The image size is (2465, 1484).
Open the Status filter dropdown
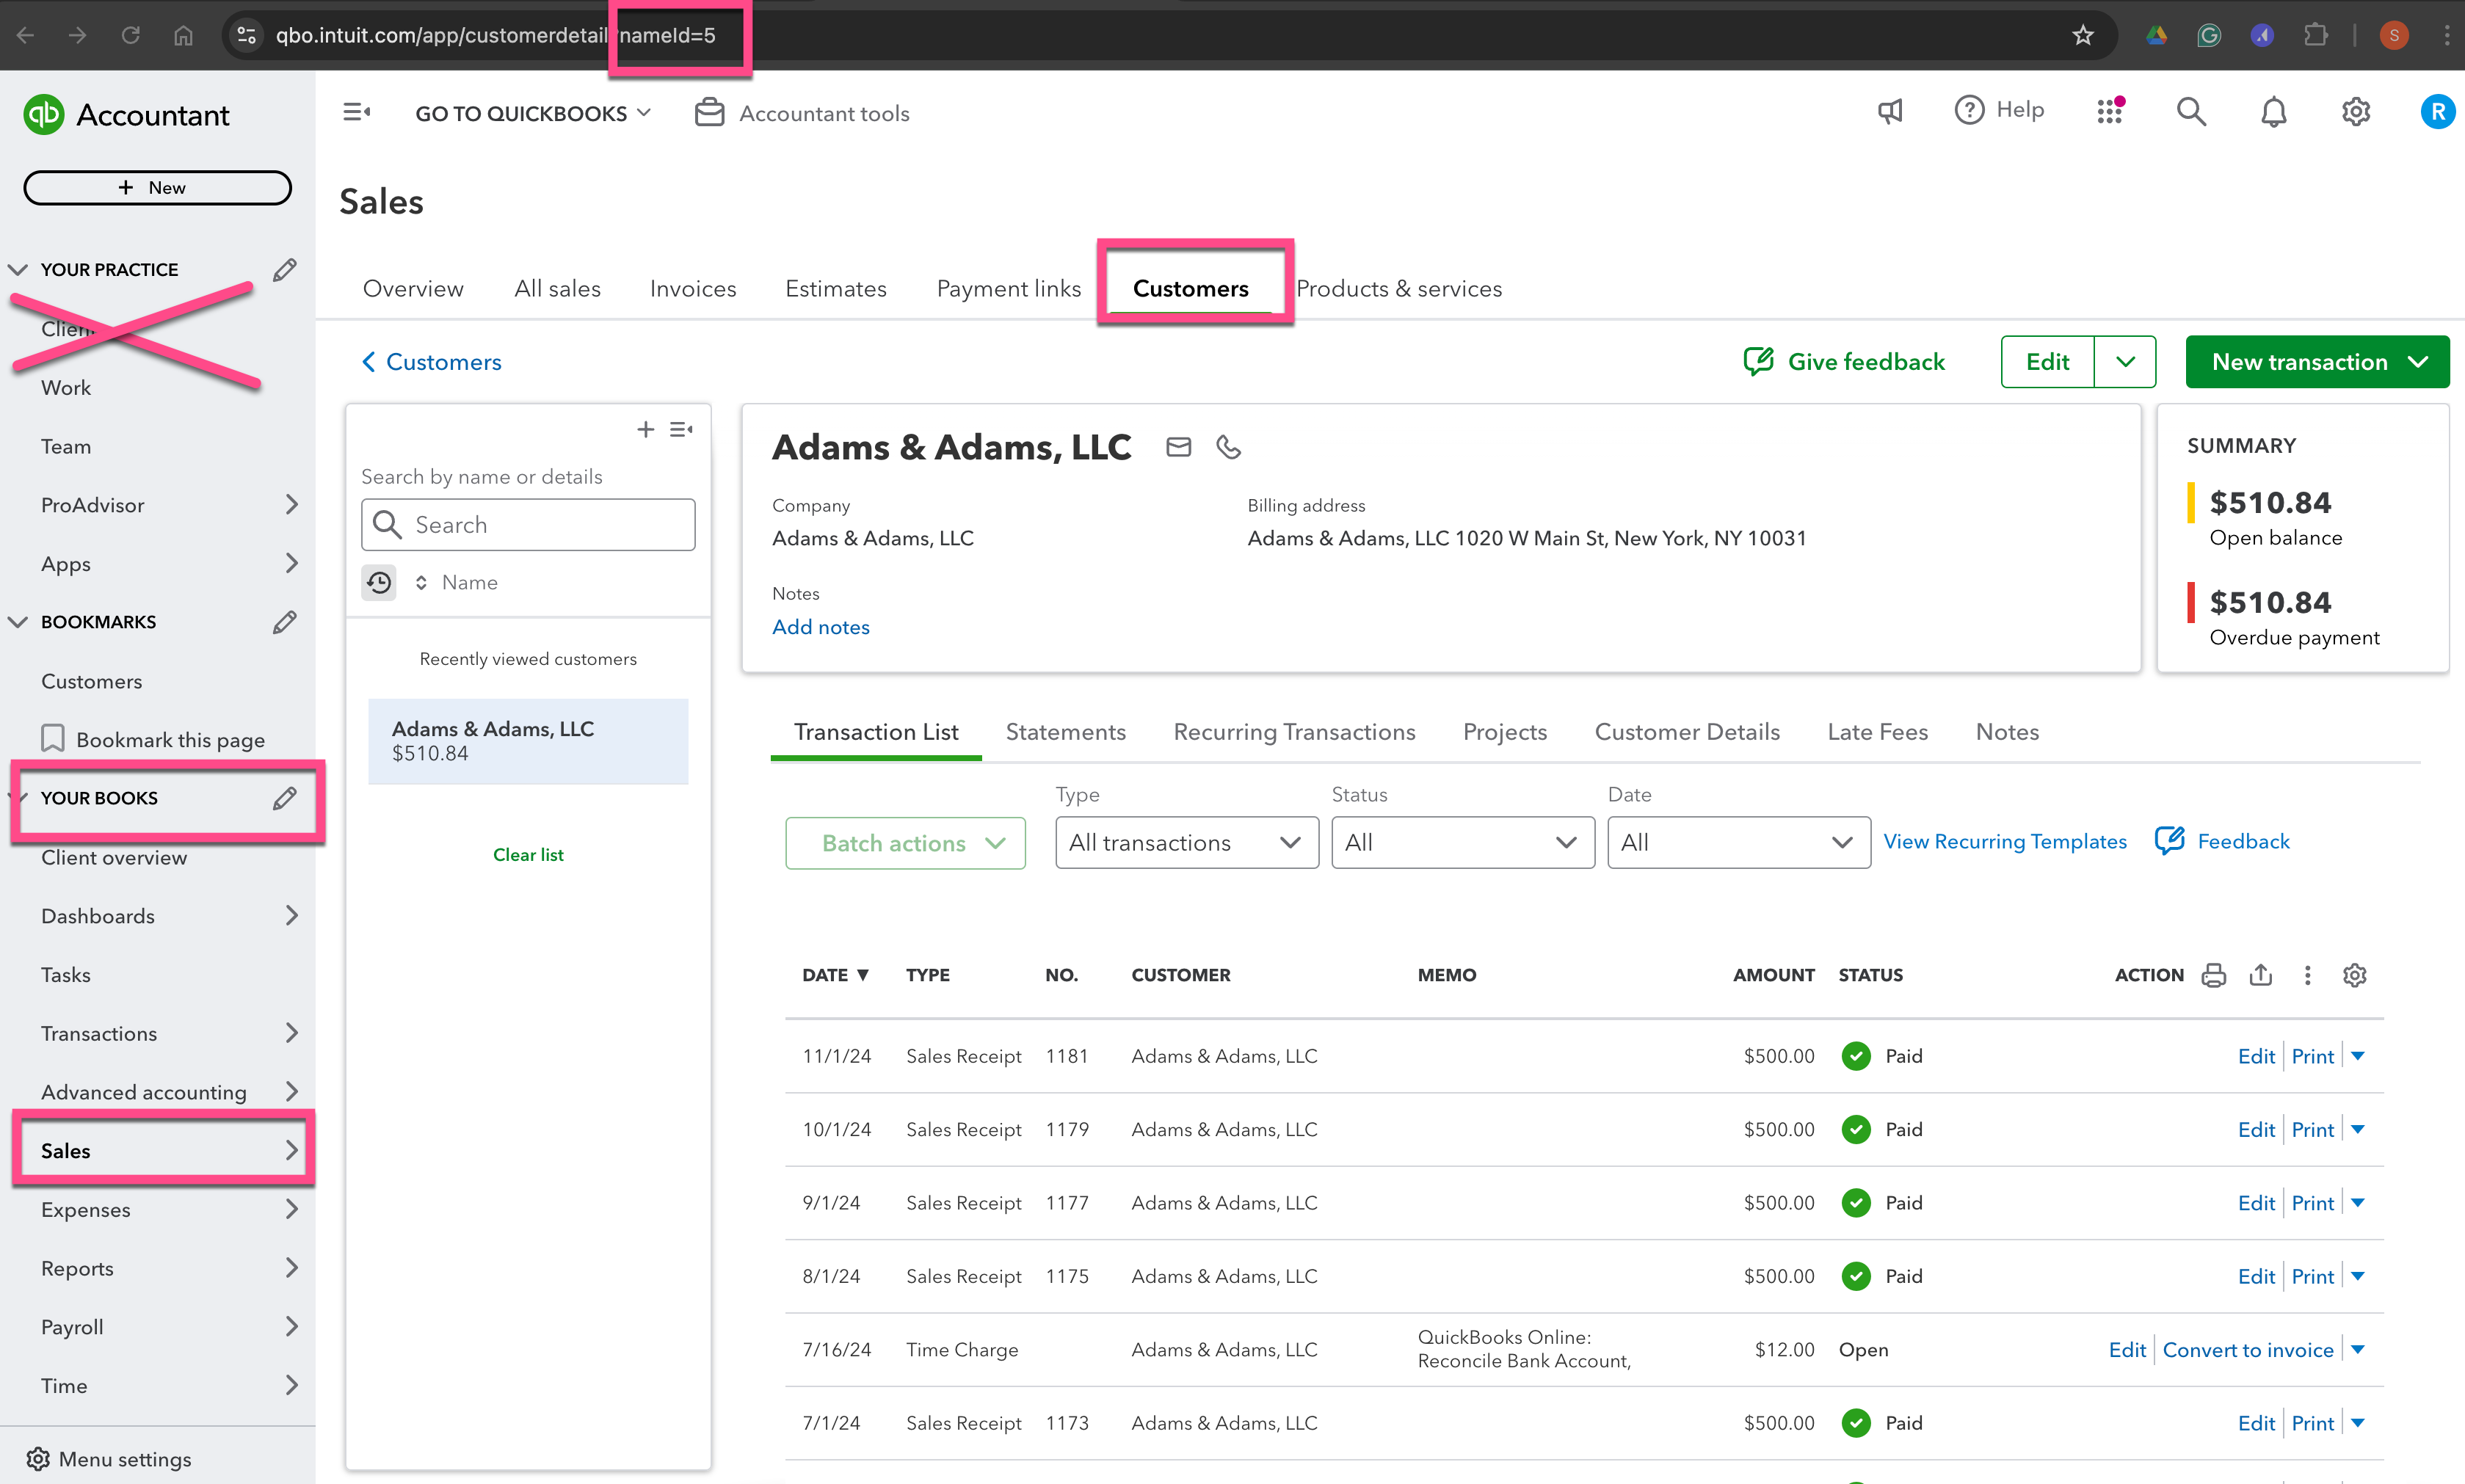tap(1463, 843)
